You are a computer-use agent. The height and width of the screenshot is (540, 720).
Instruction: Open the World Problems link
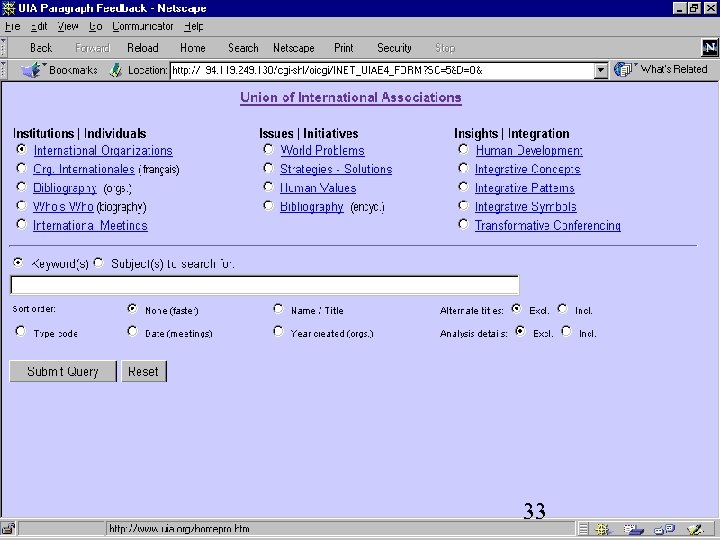pyautogui.click(x=322, y=150)
